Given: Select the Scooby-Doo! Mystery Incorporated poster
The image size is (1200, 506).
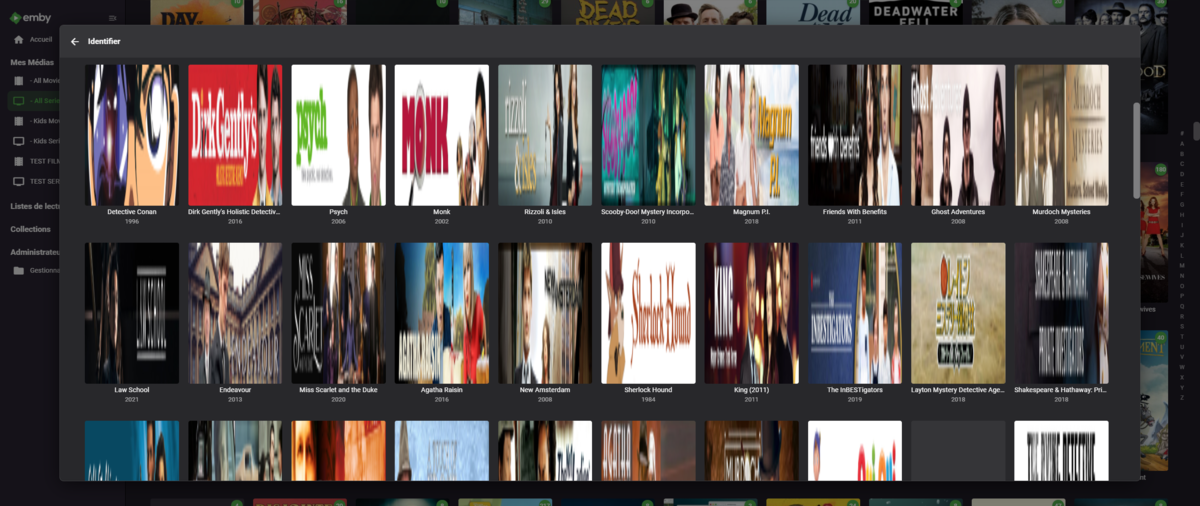Looking at the screenshot, I should coord(648,135).
